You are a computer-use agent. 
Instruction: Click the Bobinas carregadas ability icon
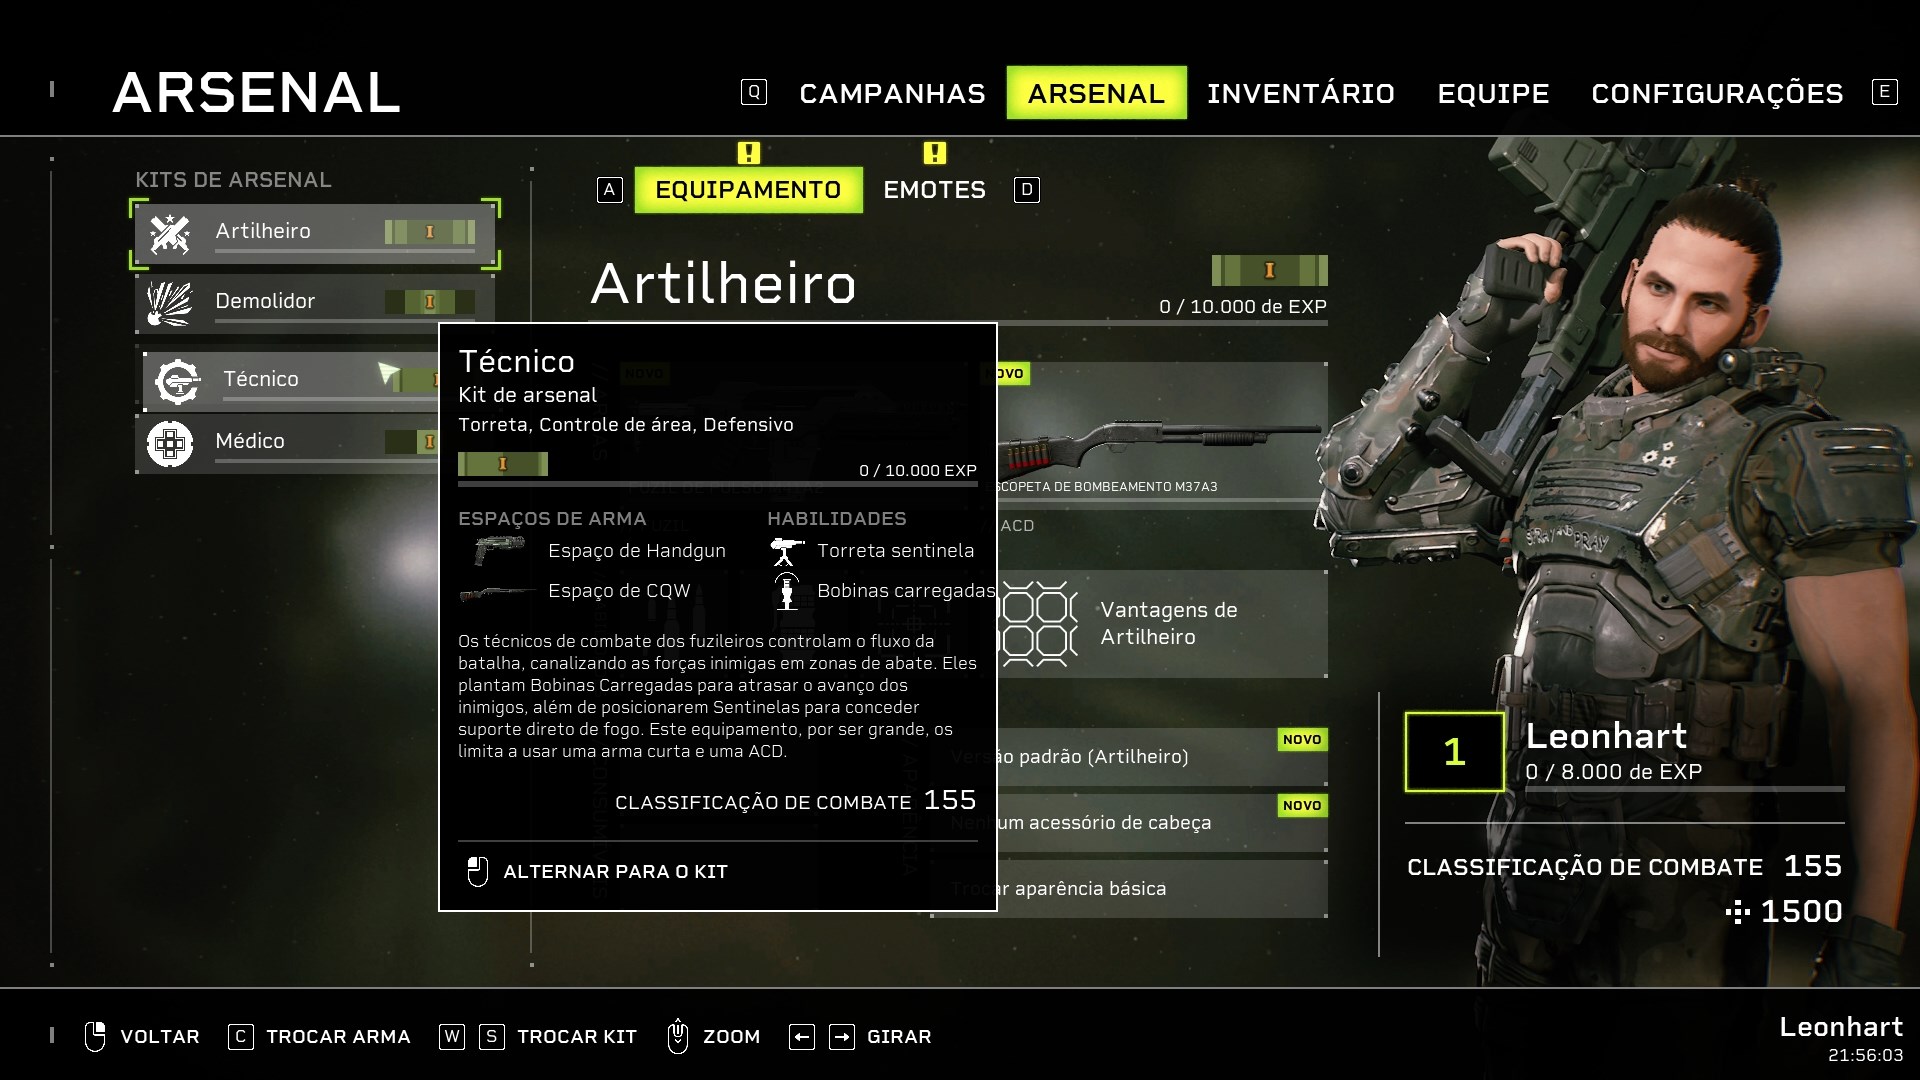click(x=787, y=591)
